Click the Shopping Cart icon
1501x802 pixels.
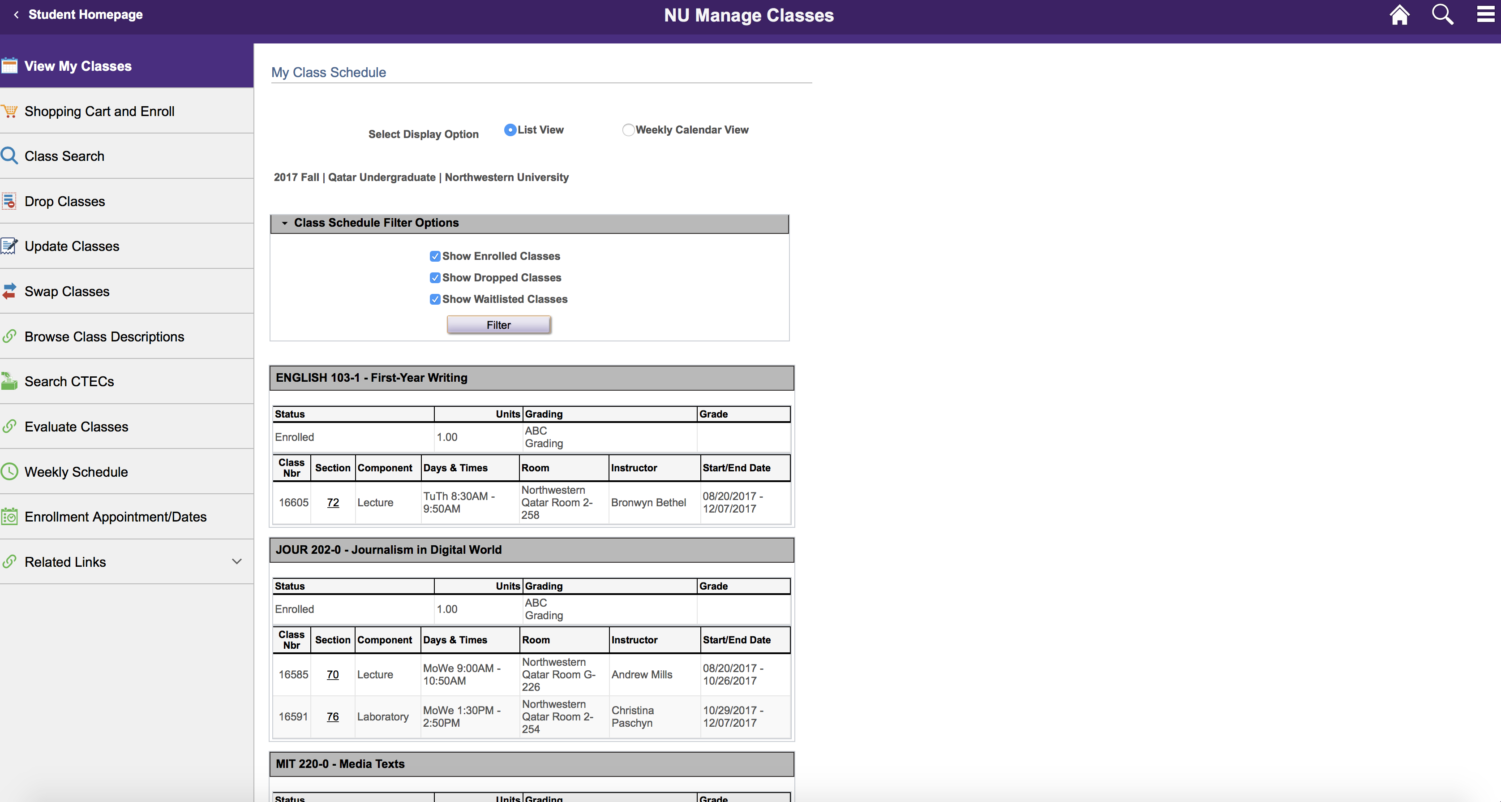9,111
